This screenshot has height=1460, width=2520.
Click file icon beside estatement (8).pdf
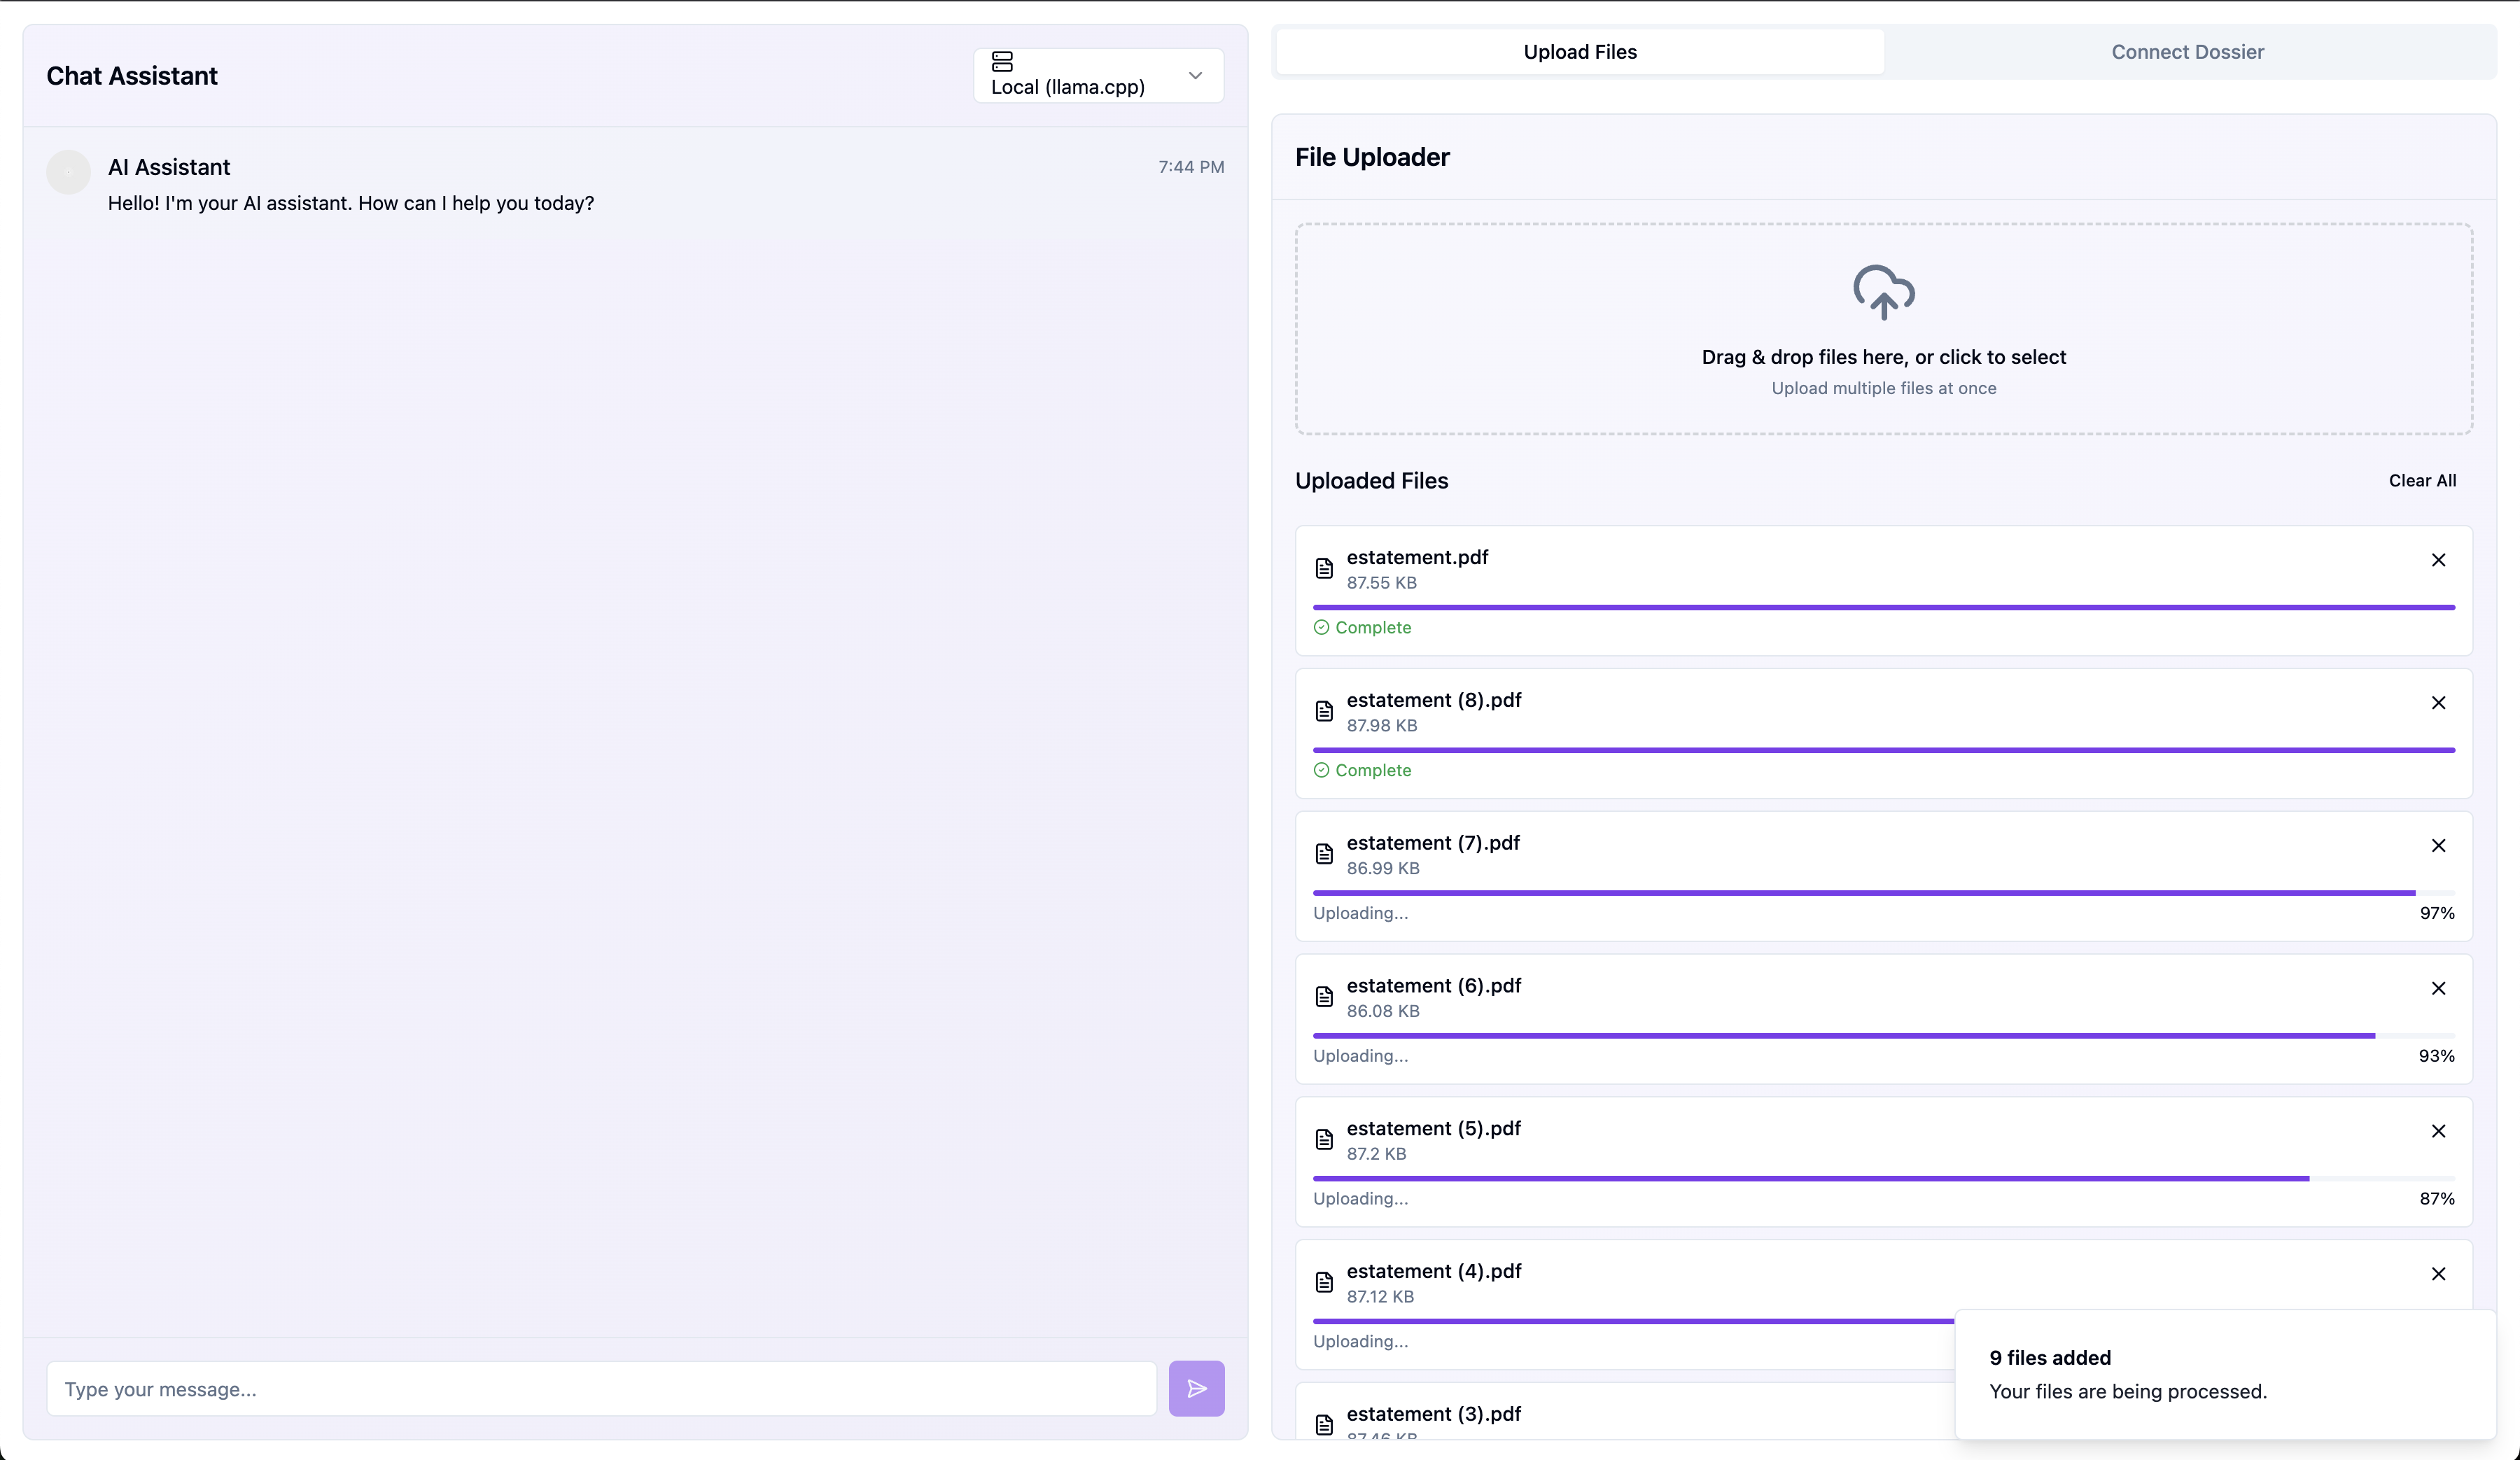coord(1324,712)
